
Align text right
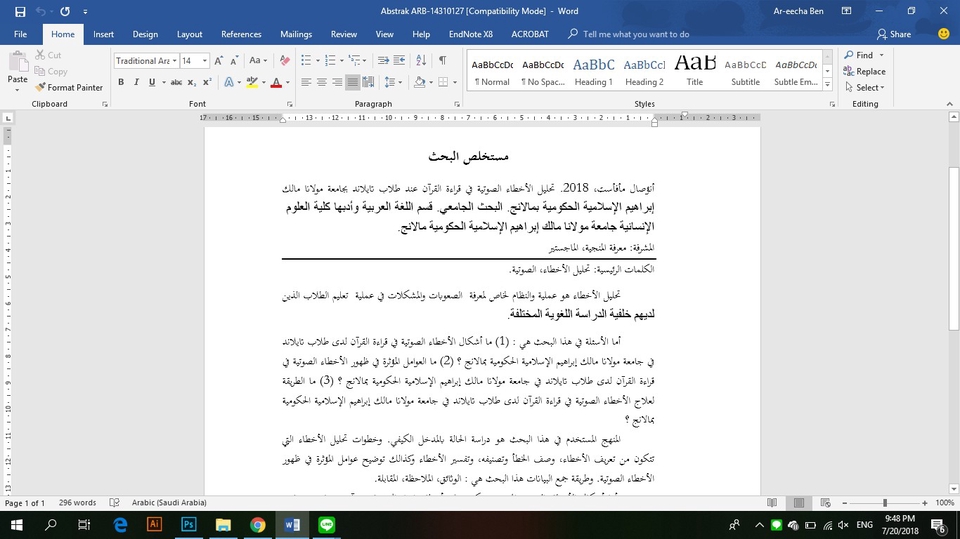coord(337,82)
